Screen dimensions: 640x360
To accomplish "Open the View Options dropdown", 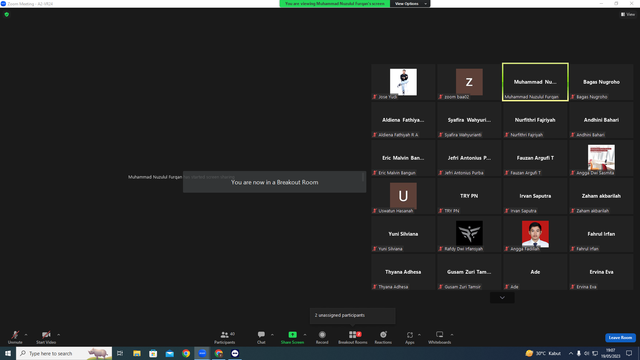I will (x=410, y=4).
